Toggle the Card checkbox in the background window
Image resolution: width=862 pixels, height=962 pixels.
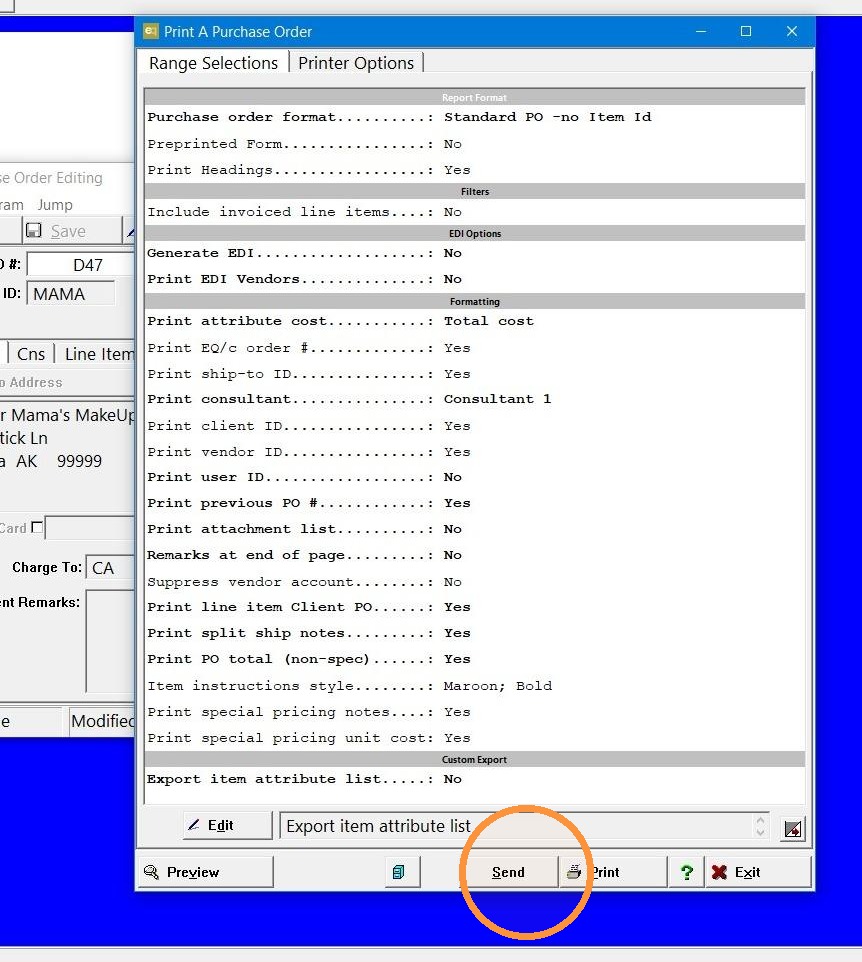(37, 527)
